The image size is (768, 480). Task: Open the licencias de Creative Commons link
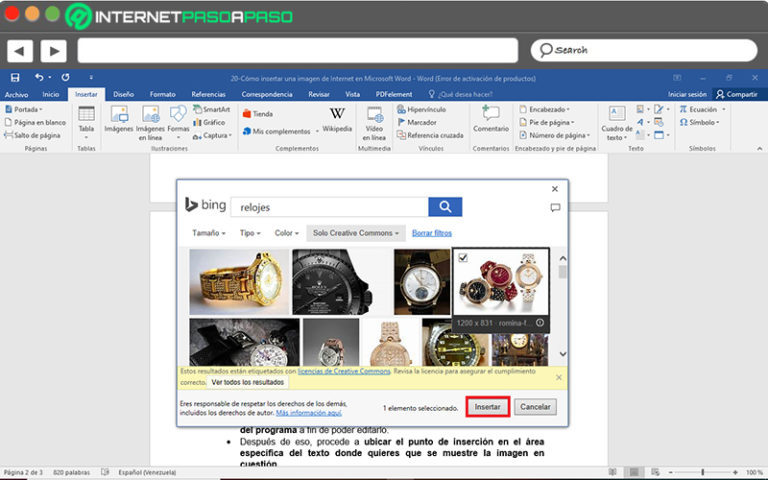click(344, 371)
